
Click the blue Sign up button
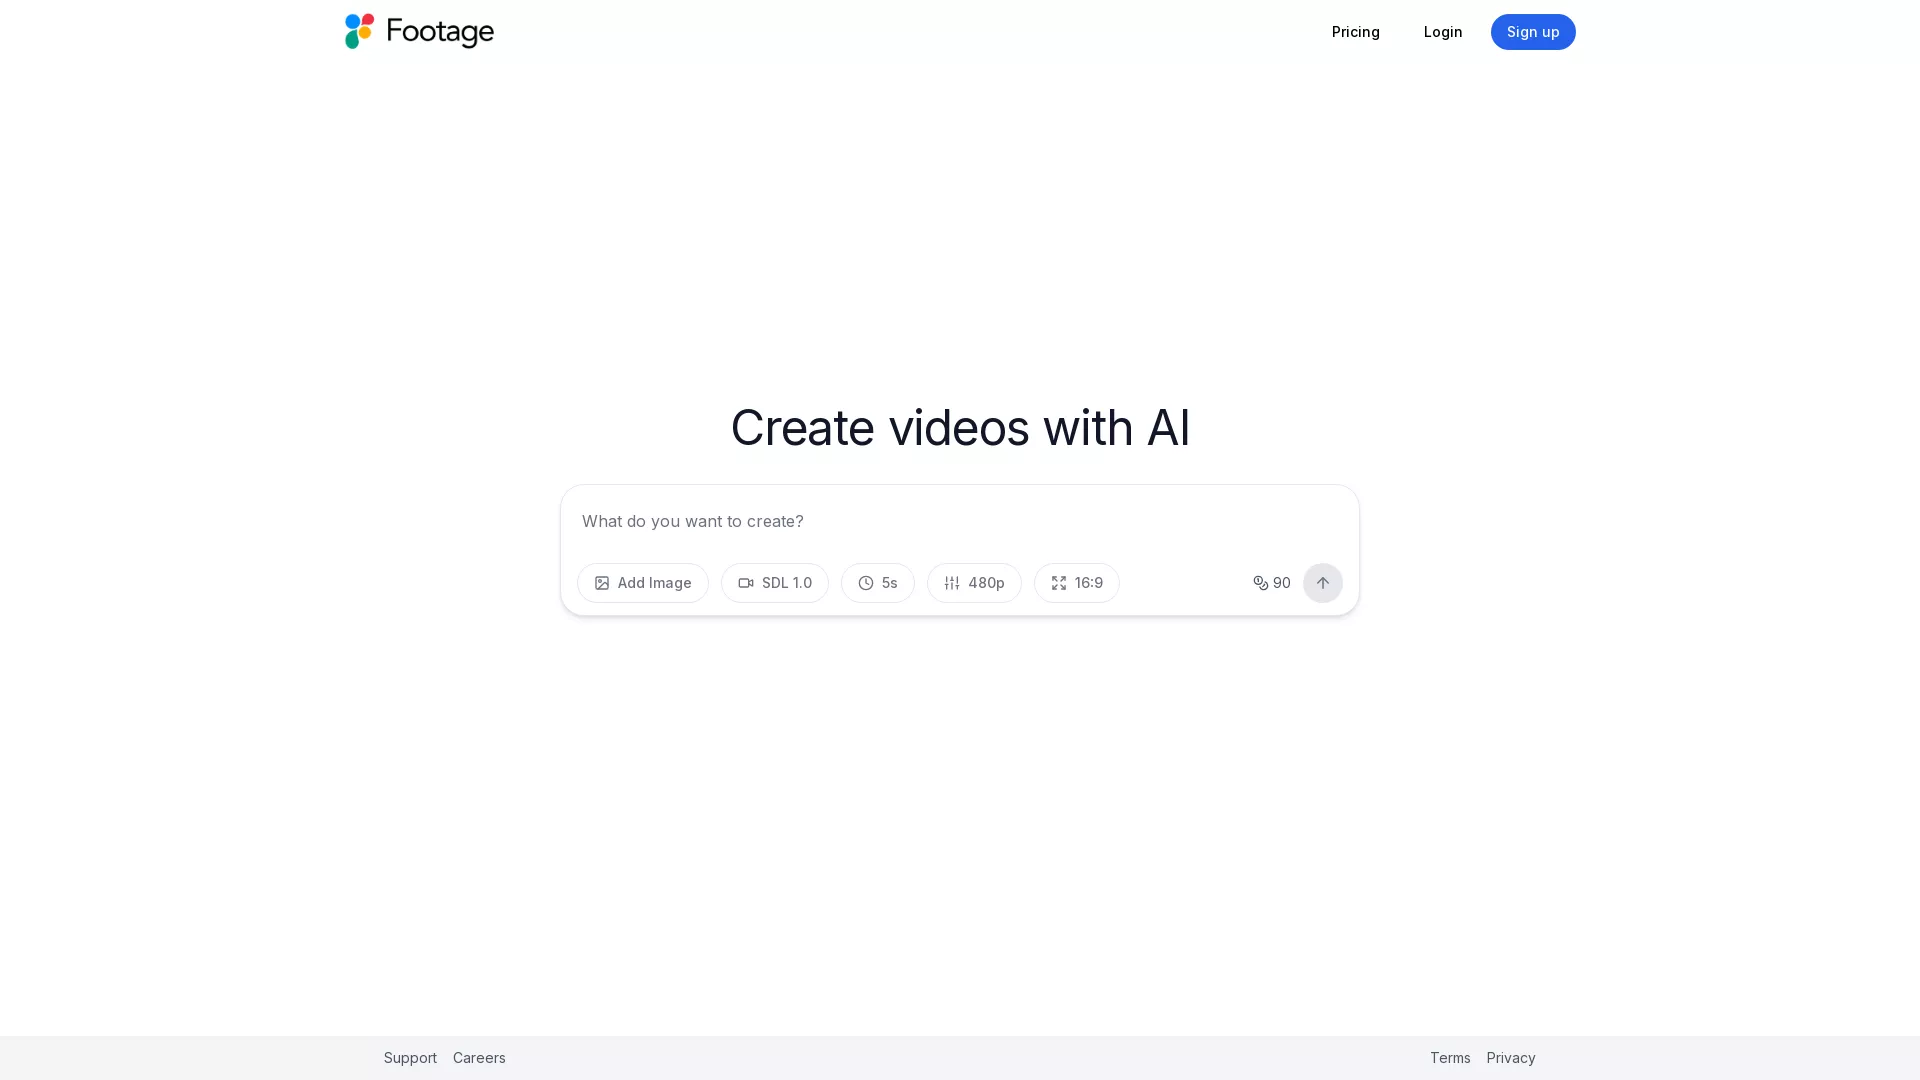click(x=1532, y=32)
